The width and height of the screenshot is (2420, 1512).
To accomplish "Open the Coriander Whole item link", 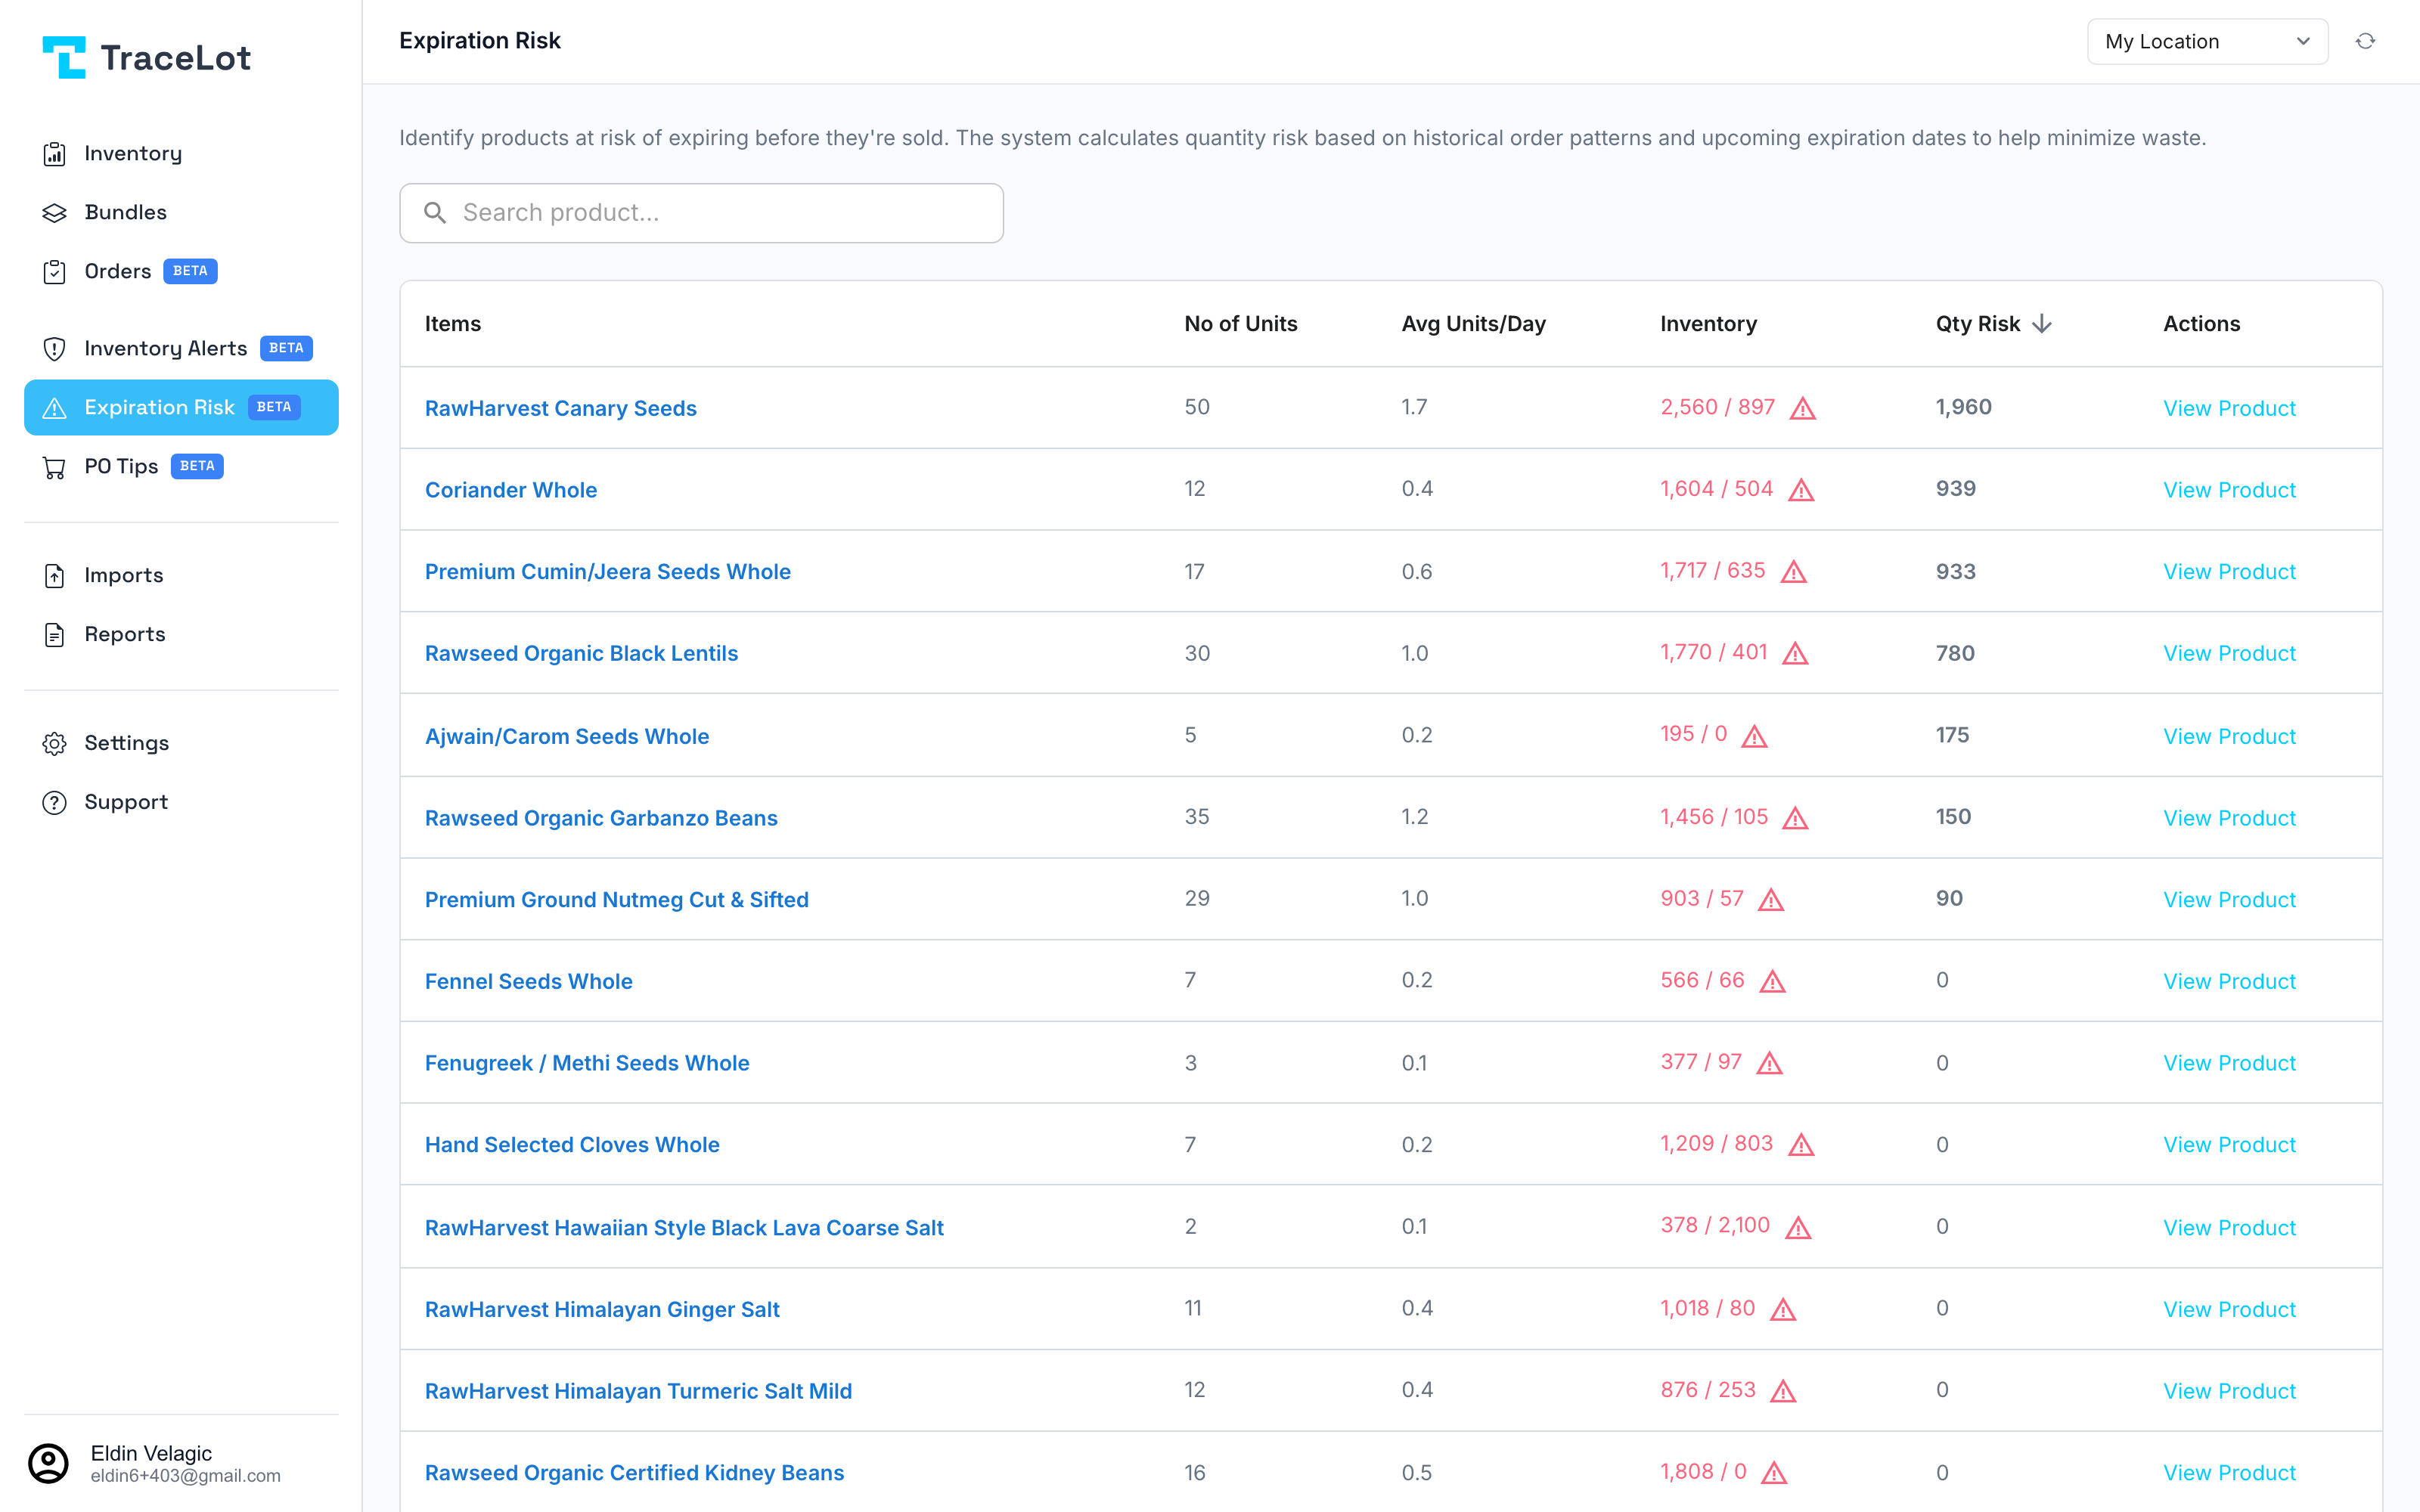I will pyautogui.click(x=510, y=490).
